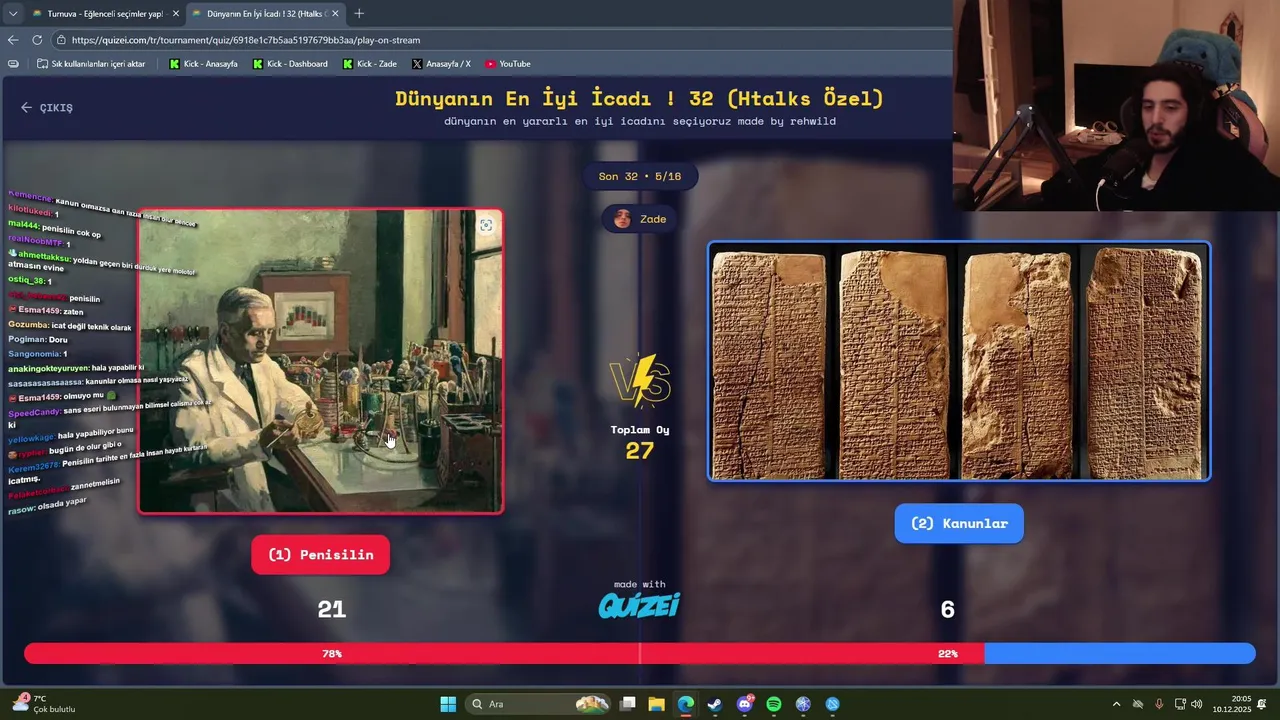1280x720 pixels.
Task: Click the blue section of the vote bar
Action: [x=1120, y=653]
